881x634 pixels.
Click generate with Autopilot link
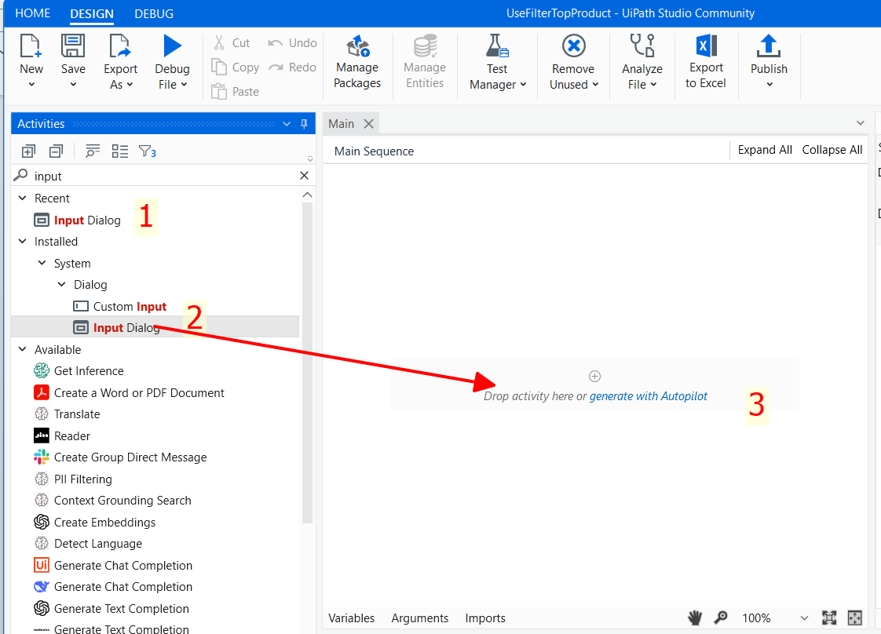pyautogui.click(x=648, y=396)
